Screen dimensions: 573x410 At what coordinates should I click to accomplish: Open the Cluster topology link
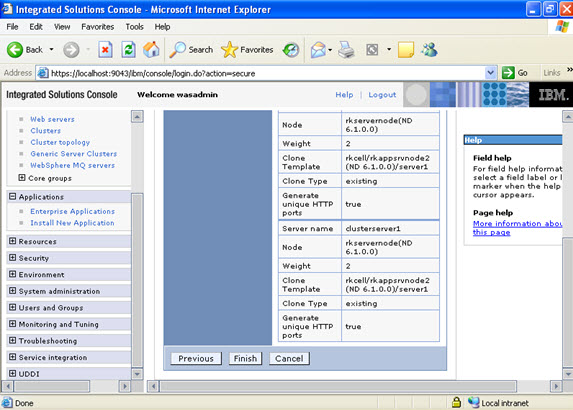click(x=60, y=142)
